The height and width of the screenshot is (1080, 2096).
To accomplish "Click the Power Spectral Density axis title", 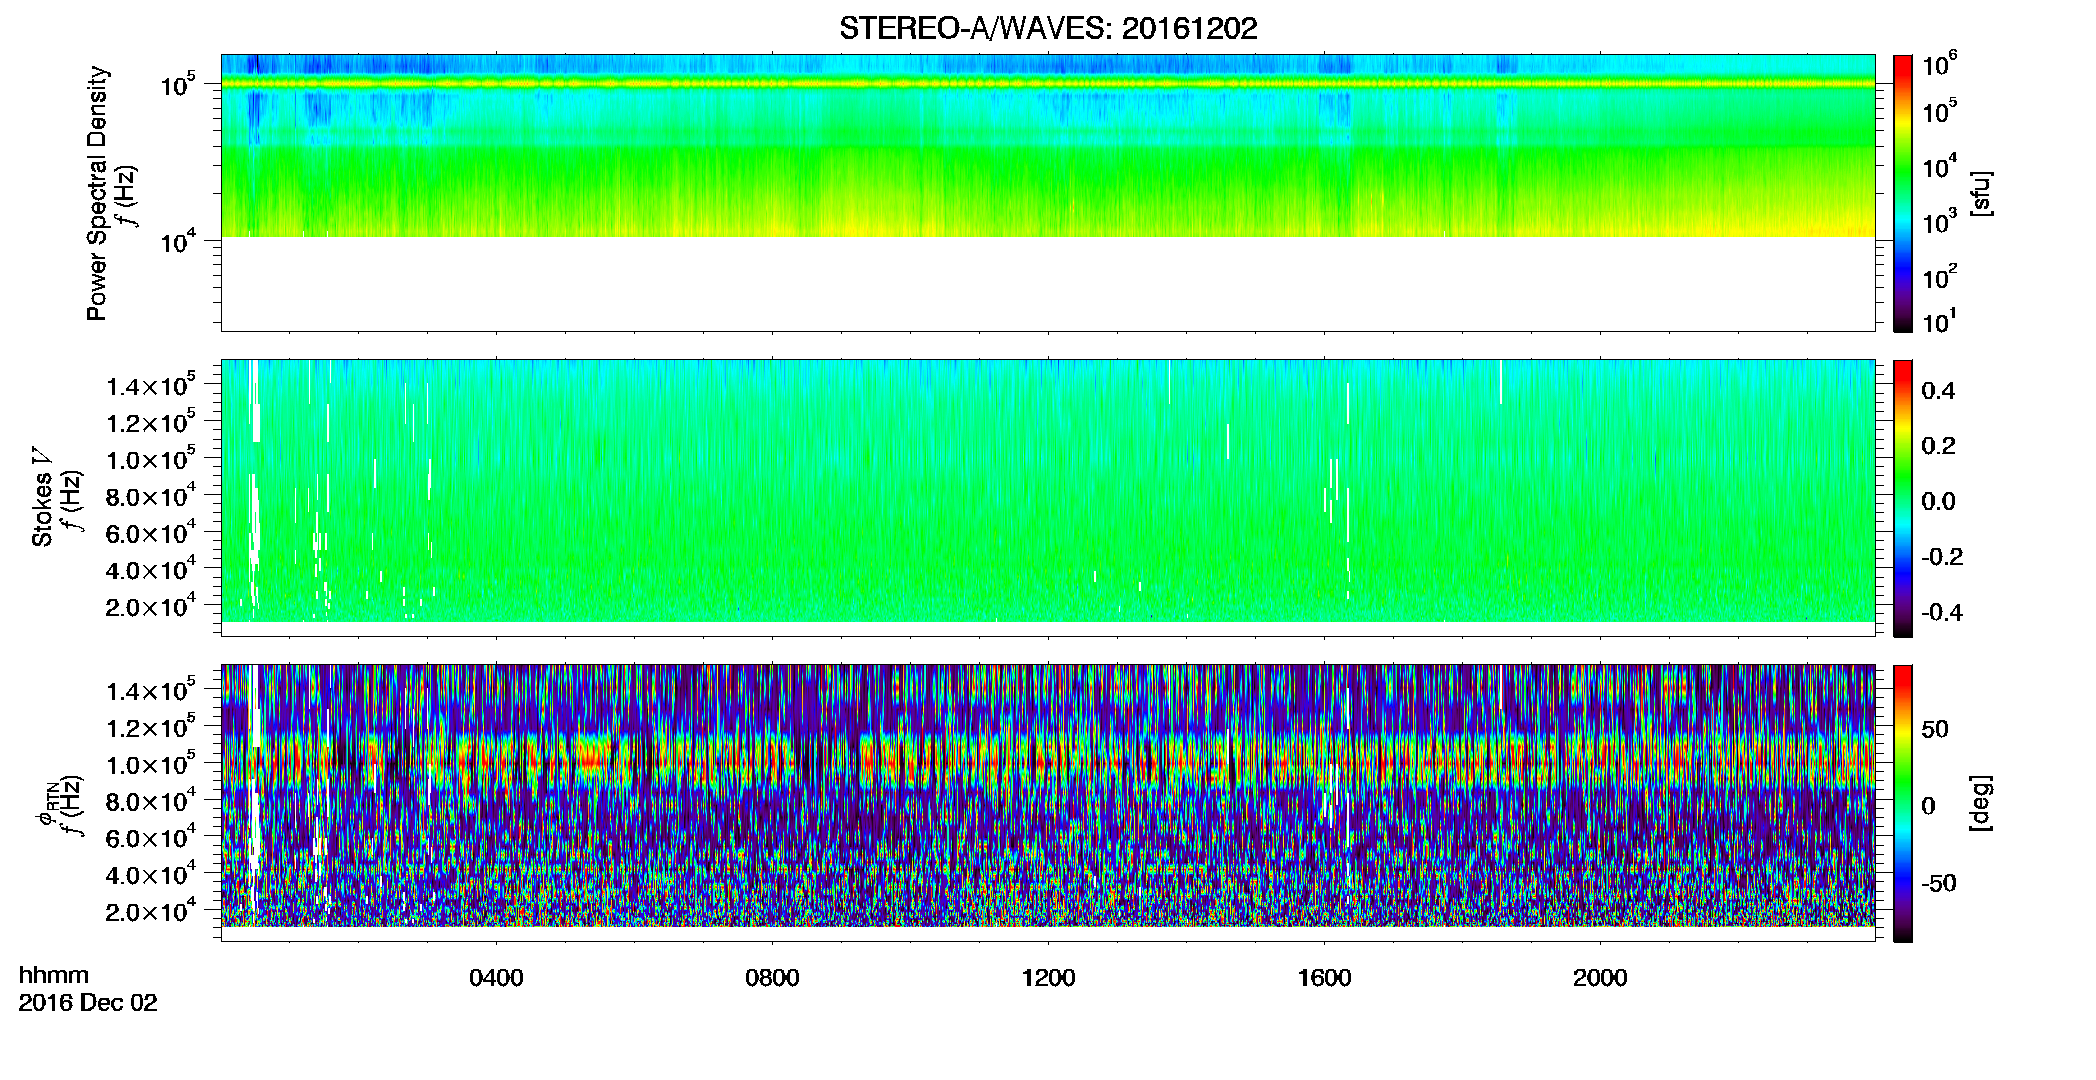I will pyautogui.click(x=97, y=193).
